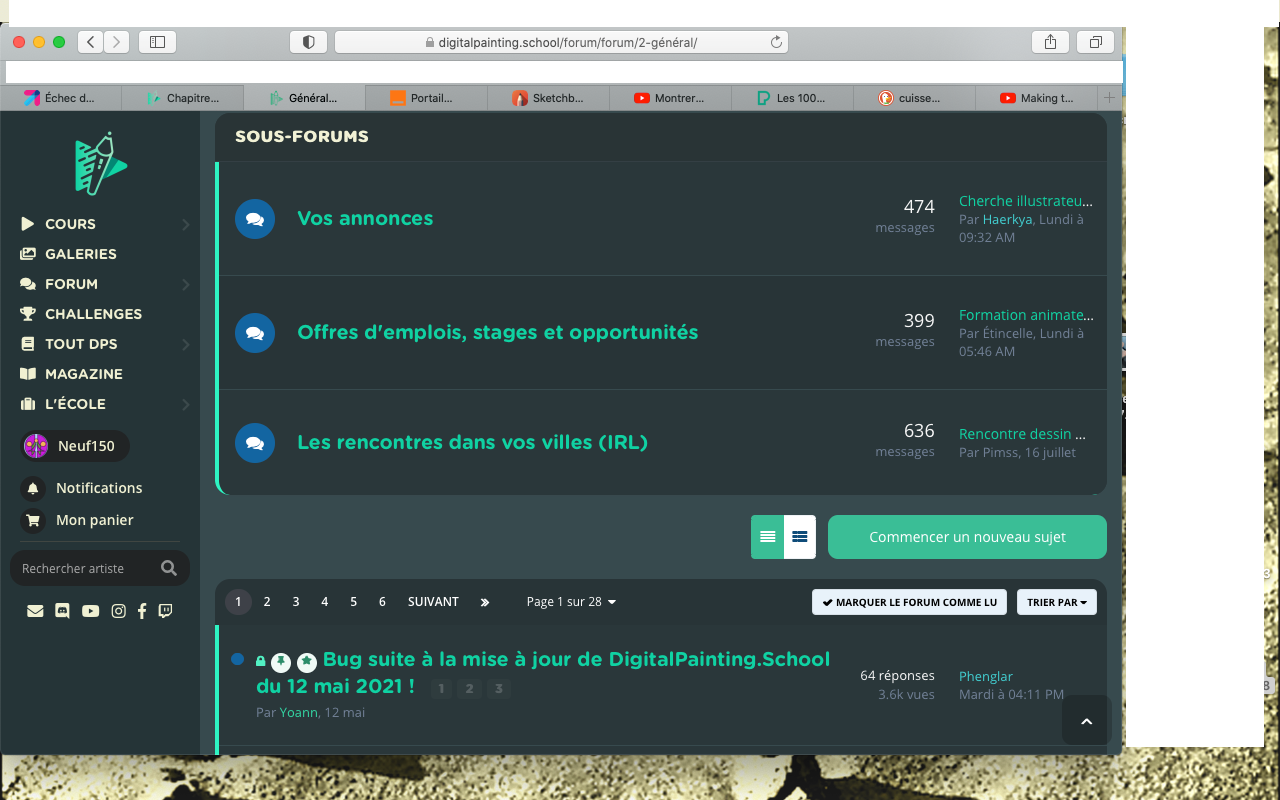This screenshot has width=1280, height=800.
Task: Click the mail envelope icon in sidebar
Action: pos(35,611)
